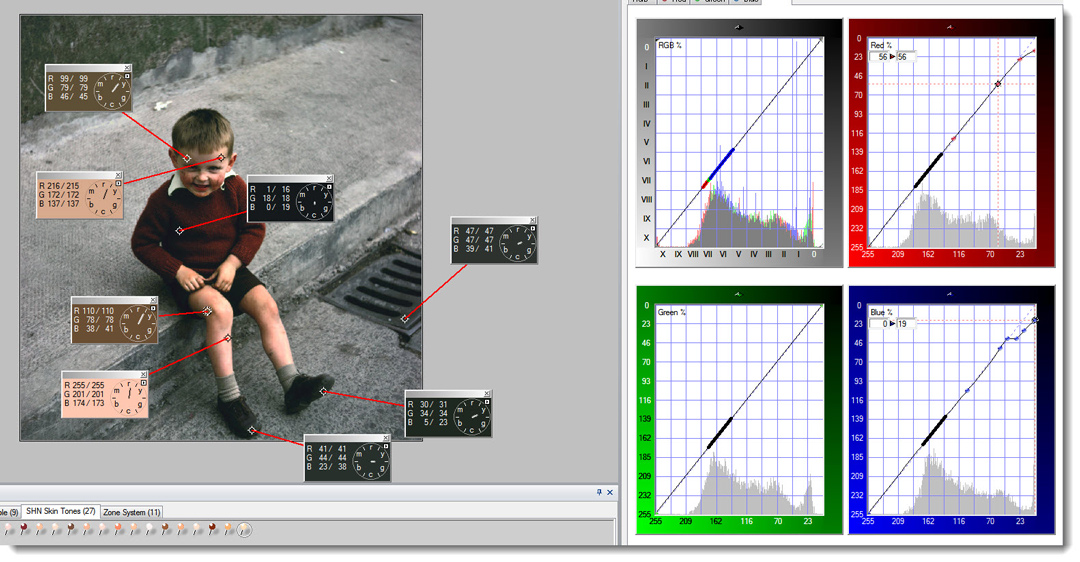Screen dimensions: 1080x562
Task: Click the Red curve output value field 56
Action: (x=904, y=57)
